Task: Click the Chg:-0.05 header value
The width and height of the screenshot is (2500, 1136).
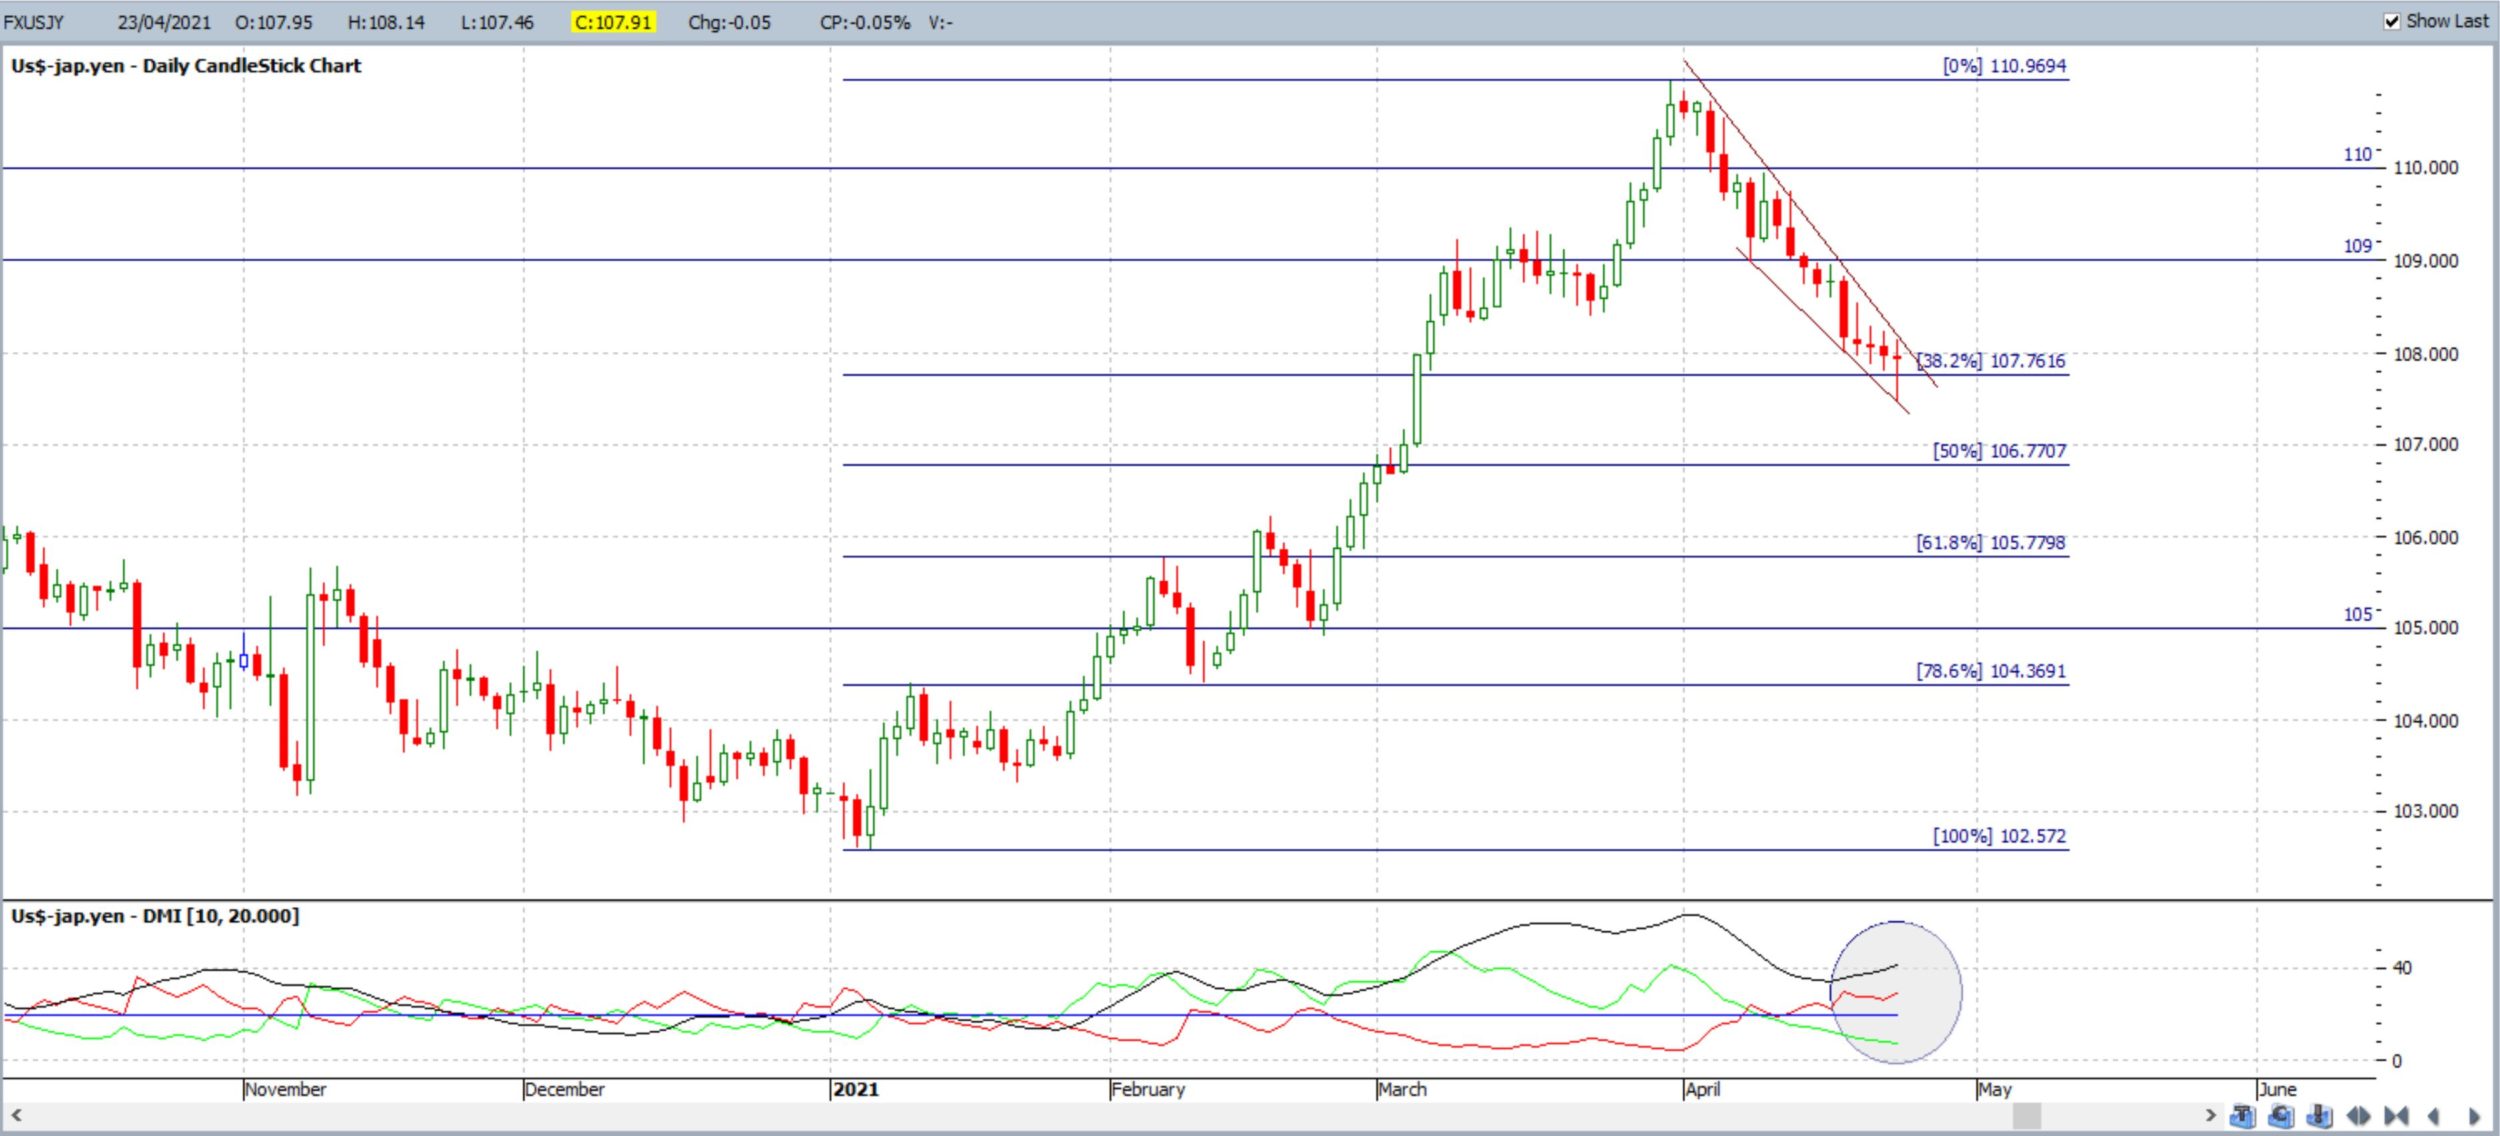Action: click(x=730, y=22)
